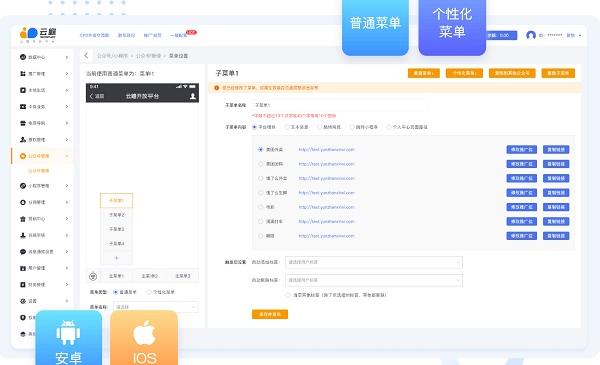Select the 文本消息 content type radio
This screenshot has width=600, height=365.
click(x=287, y=127)
